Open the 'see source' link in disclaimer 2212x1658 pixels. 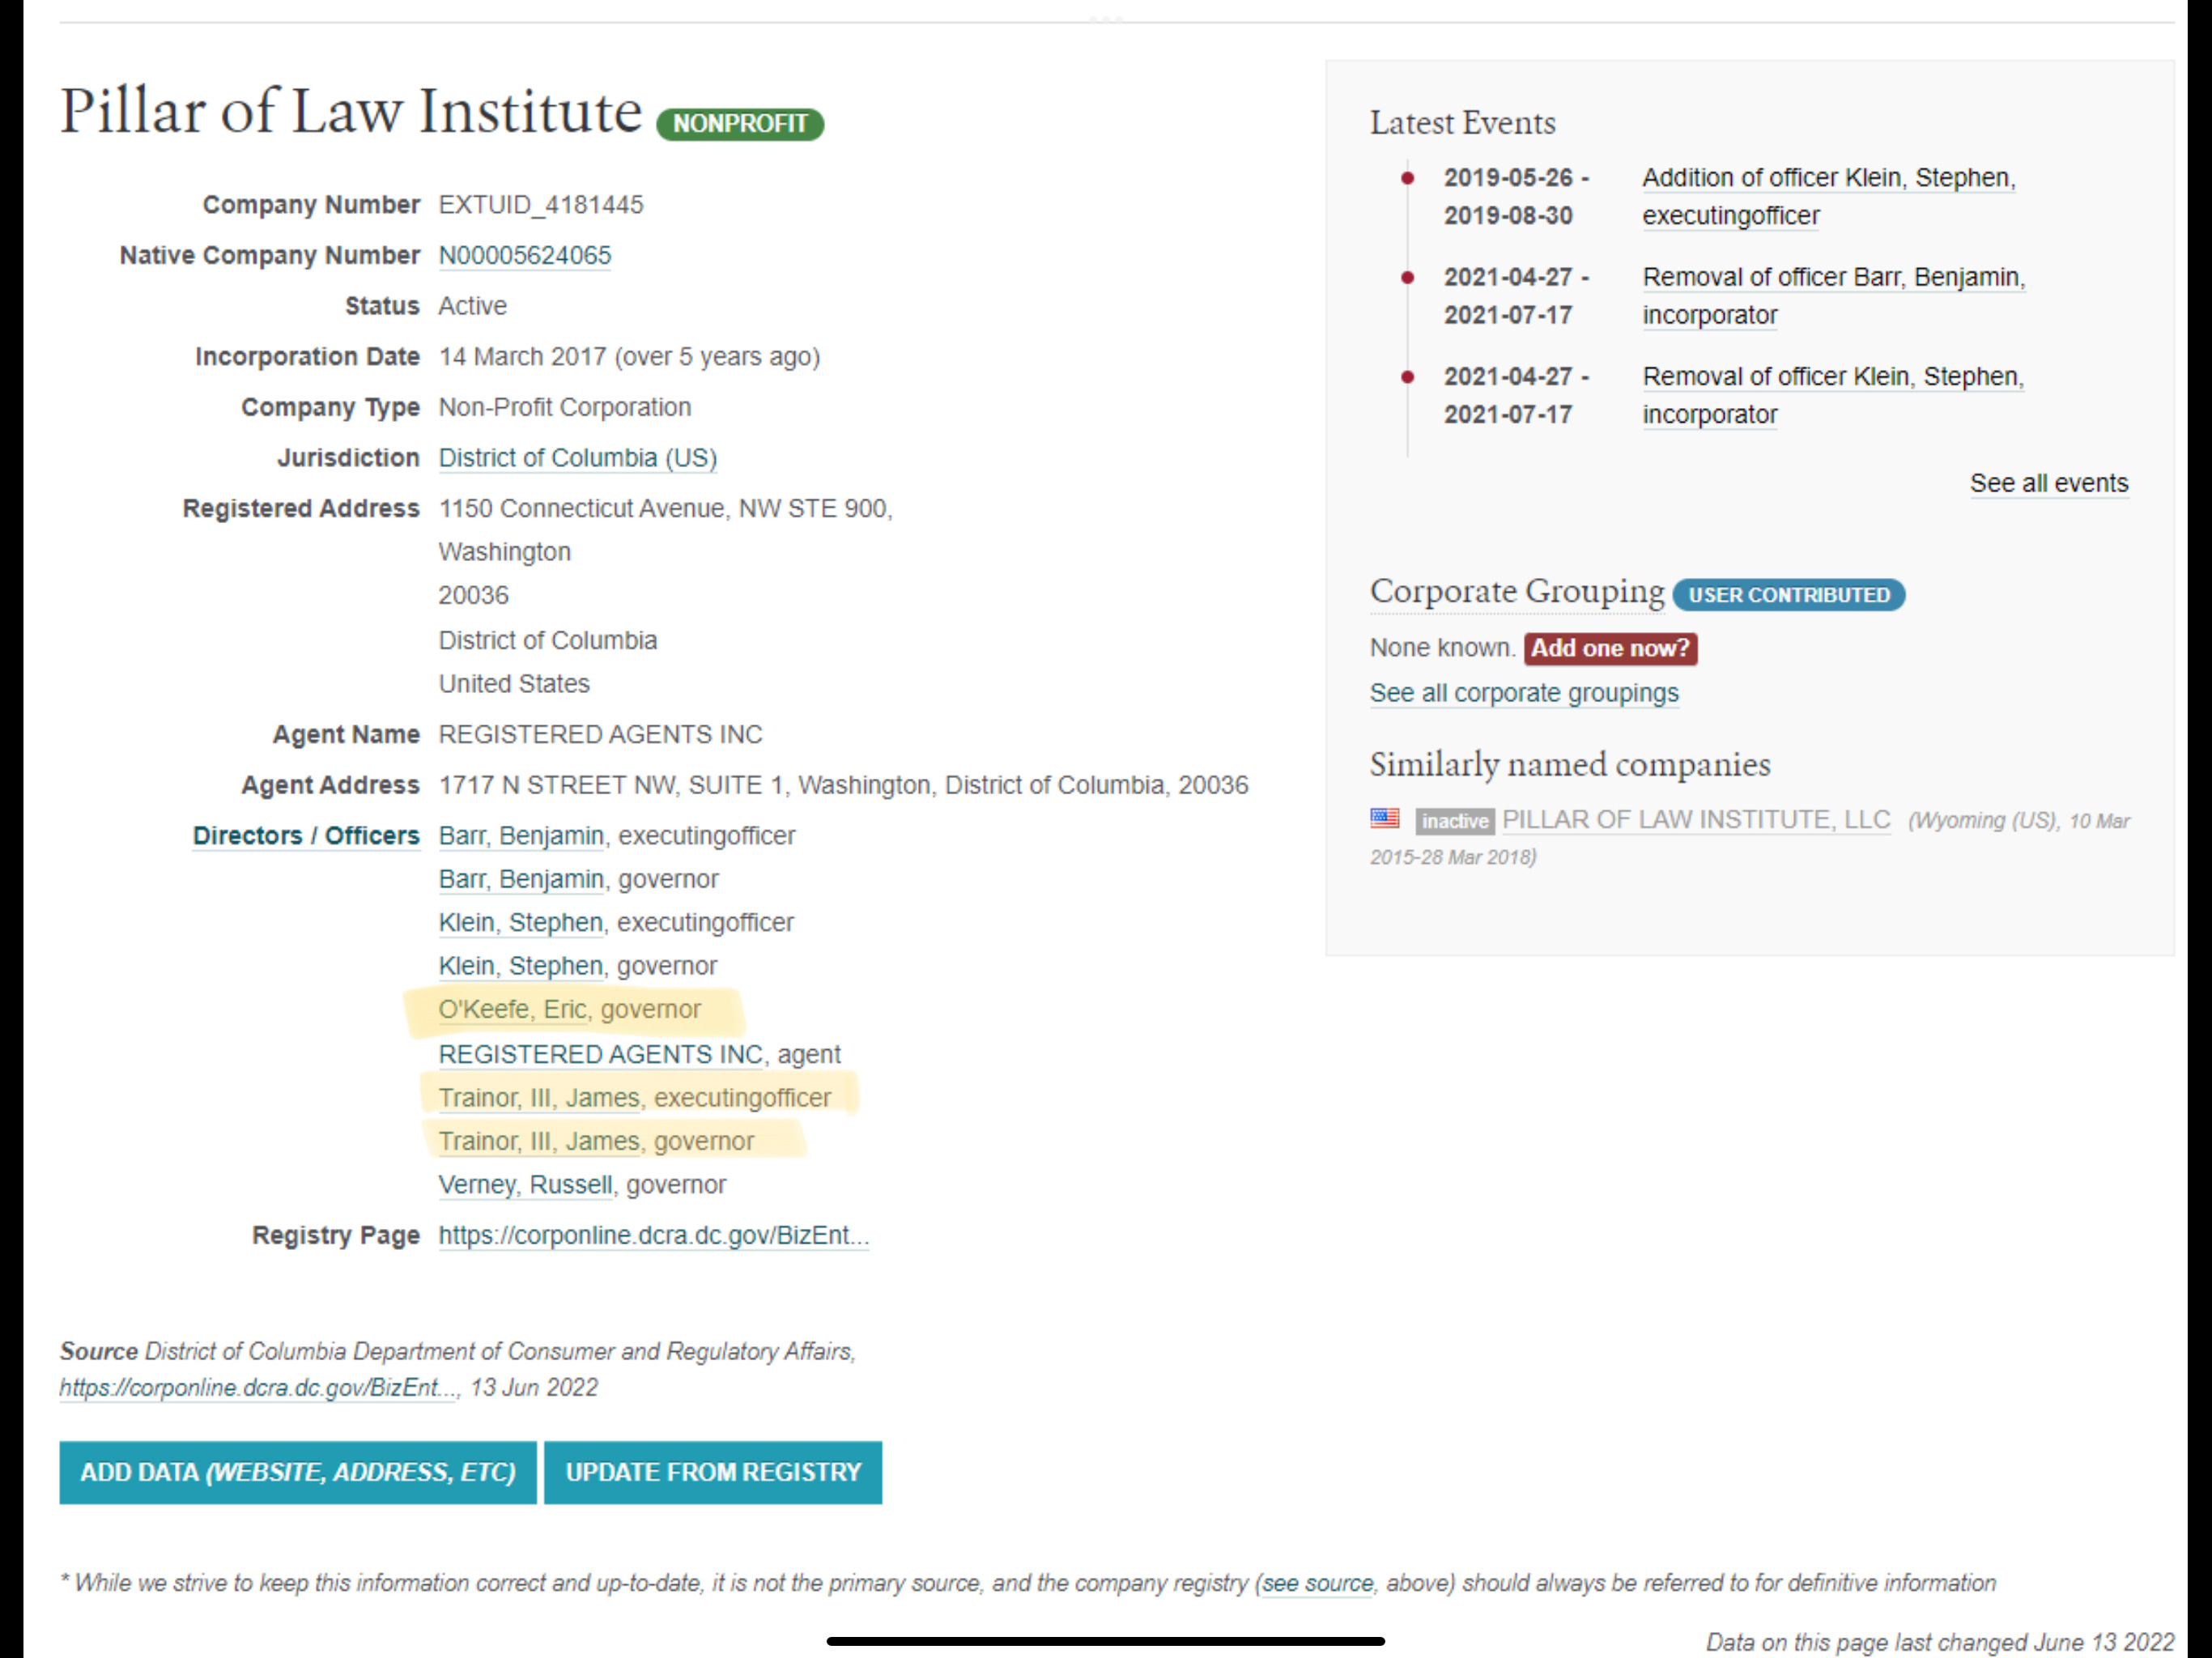pos(1318,1583)
